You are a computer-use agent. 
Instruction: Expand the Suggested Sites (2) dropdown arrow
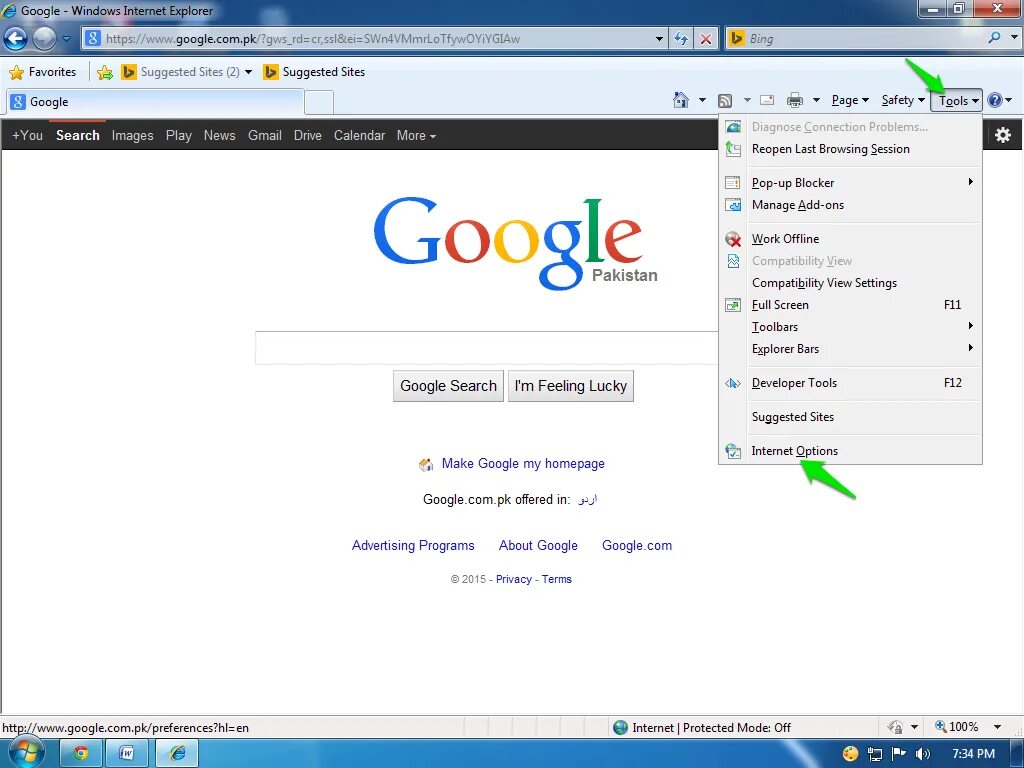[x=248, y=72]
